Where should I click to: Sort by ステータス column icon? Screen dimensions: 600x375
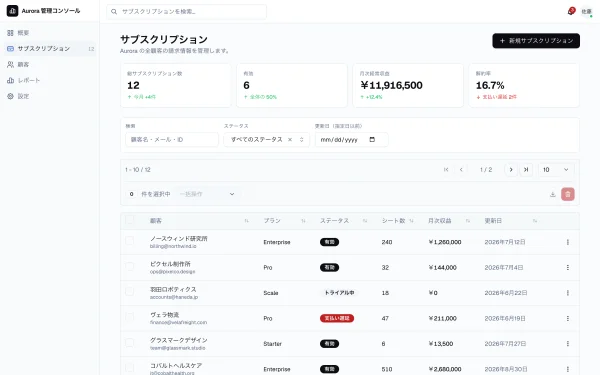(365, 221)
